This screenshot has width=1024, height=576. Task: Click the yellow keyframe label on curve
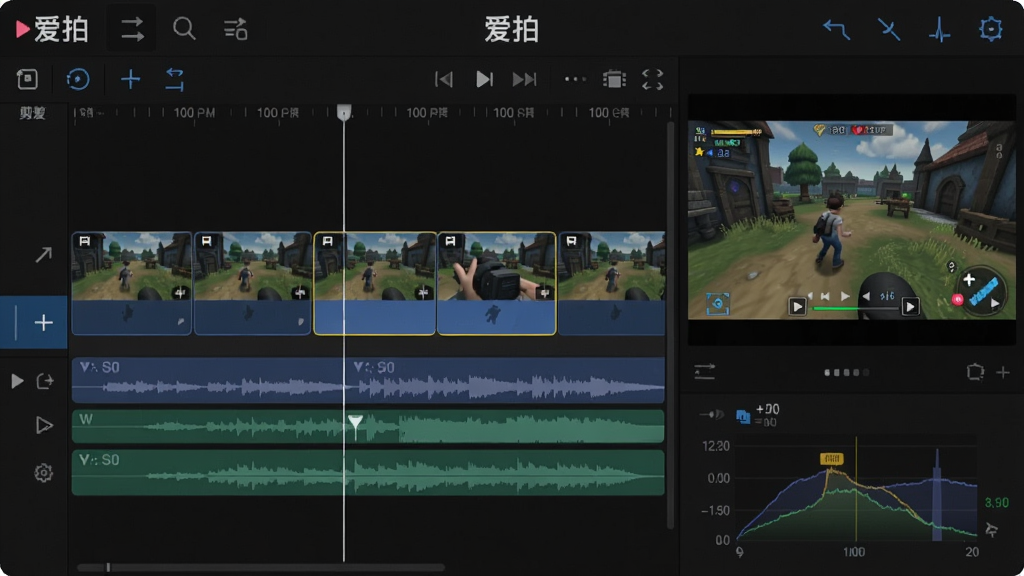[831, 458]
